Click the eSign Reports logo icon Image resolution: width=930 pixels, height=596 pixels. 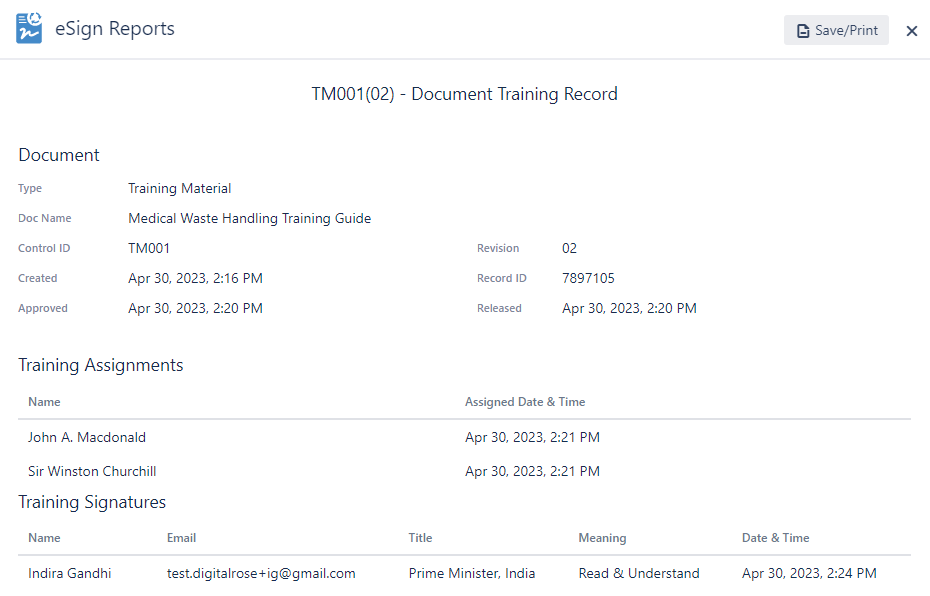click(29, 29)
